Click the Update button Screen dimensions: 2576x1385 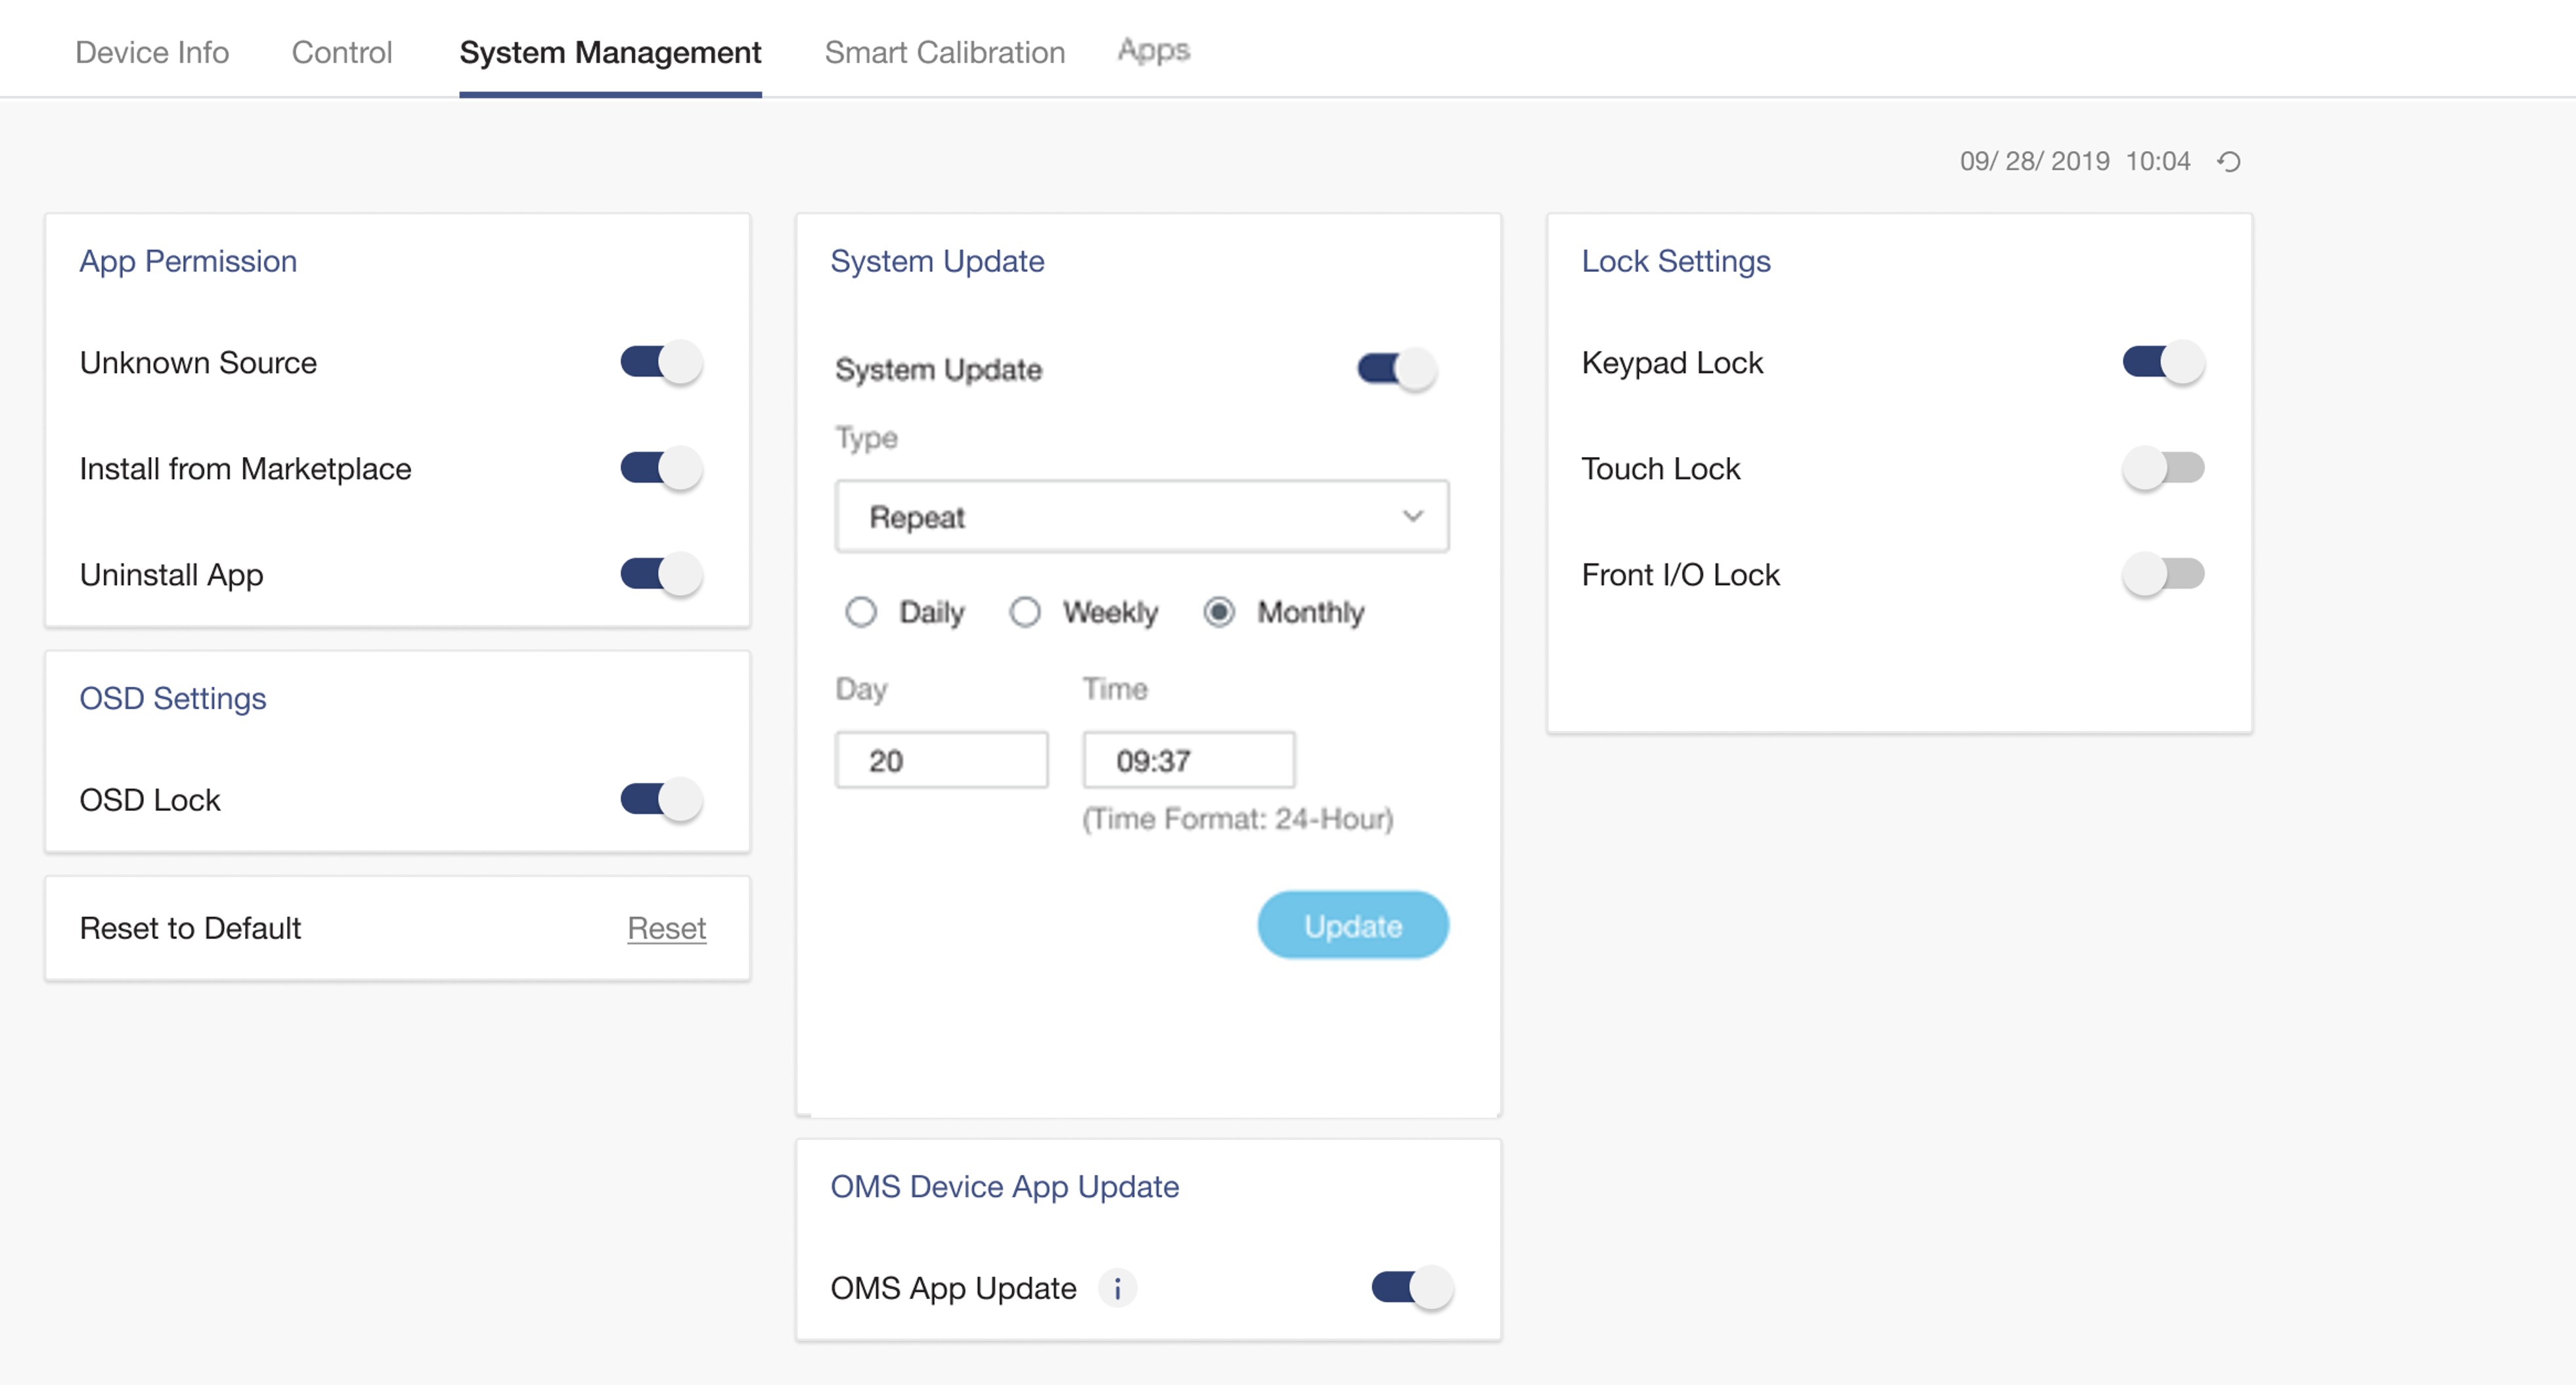click(x=1352, y=925)
